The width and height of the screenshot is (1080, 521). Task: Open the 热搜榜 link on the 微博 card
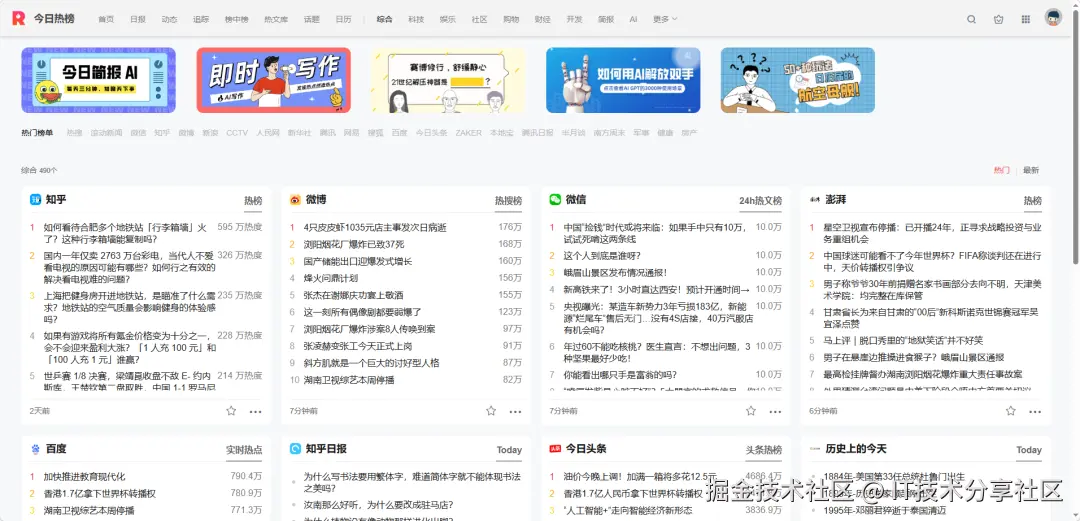(x=508, y=201)
